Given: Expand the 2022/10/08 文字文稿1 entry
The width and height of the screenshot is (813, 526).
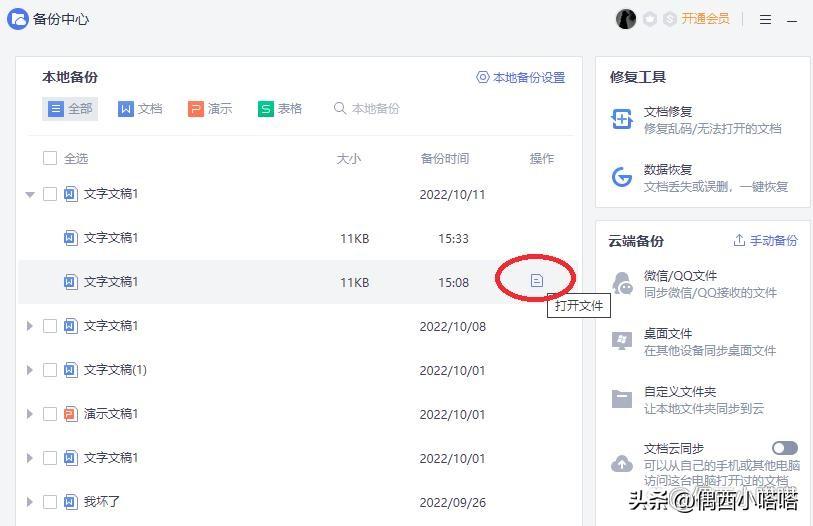Looking at the screenshot, I should click(30, 326).
